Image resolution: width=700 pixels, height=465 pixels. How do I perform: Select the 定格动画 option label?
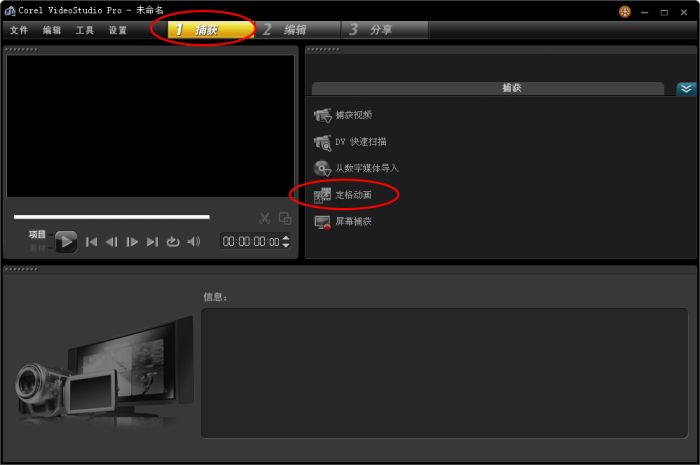point(354,195)
